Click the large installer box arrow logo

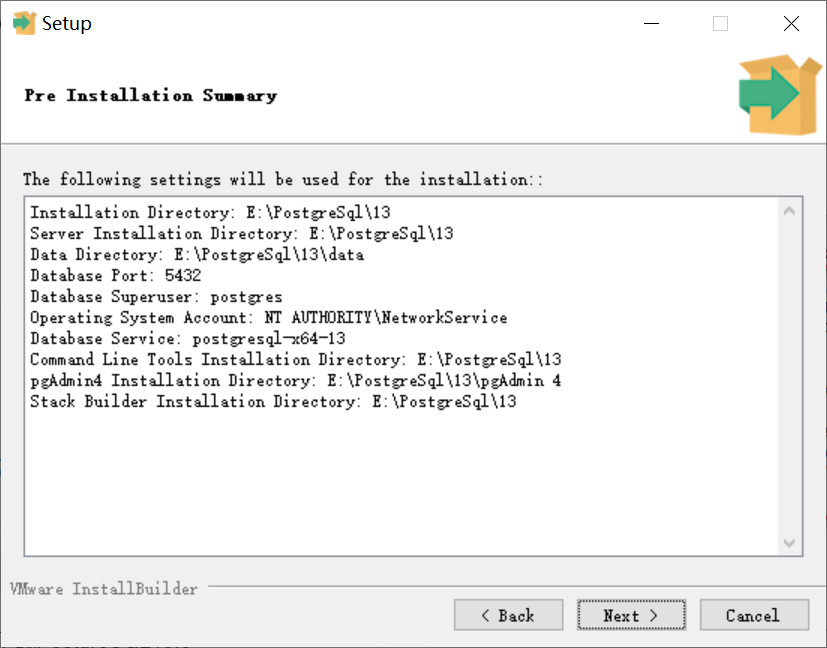[780, 95]
